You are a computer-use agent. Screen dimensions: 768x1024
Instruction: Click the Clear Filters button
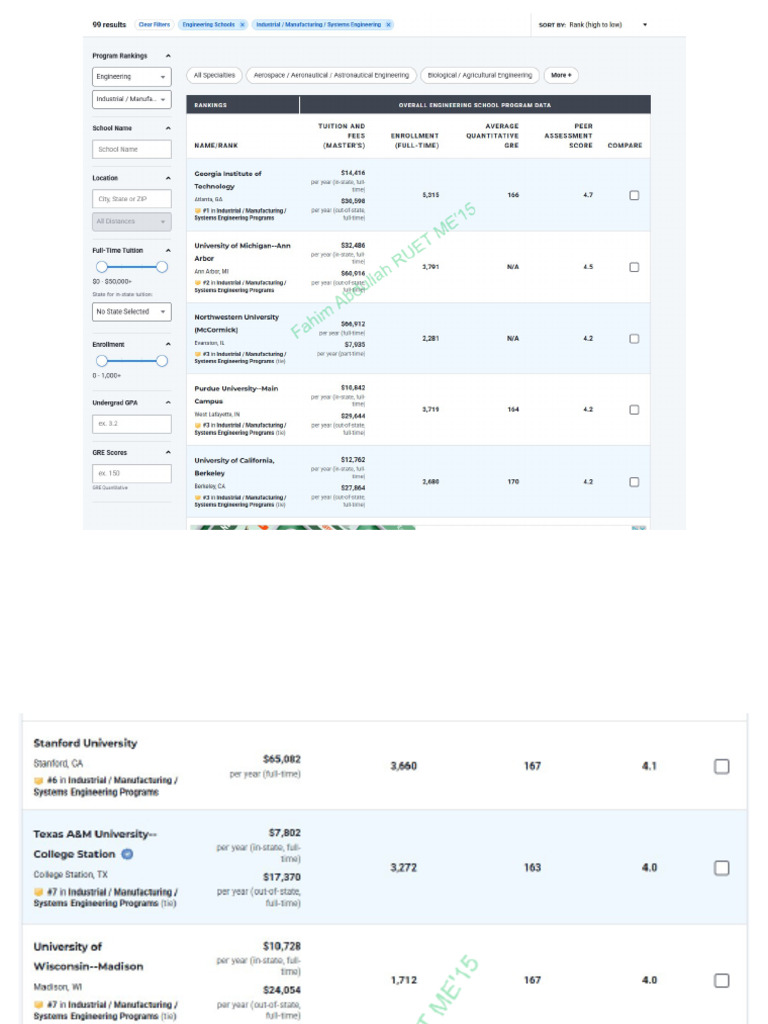coord(154,25)
